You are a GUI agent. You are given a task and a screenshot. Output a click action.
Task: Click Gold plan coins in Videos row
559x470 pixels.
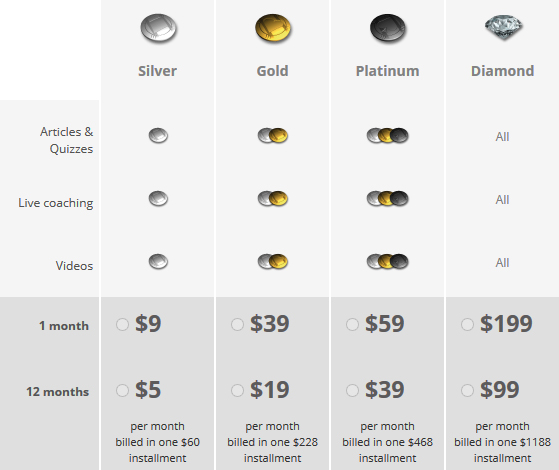tap(273, 261)
